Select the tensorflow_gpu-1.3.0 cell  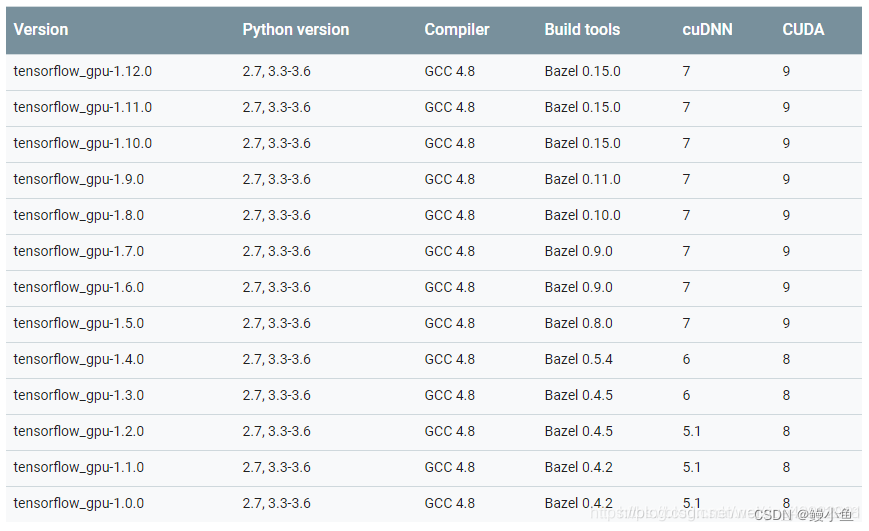pyautogui.click(x=79, y=396)
